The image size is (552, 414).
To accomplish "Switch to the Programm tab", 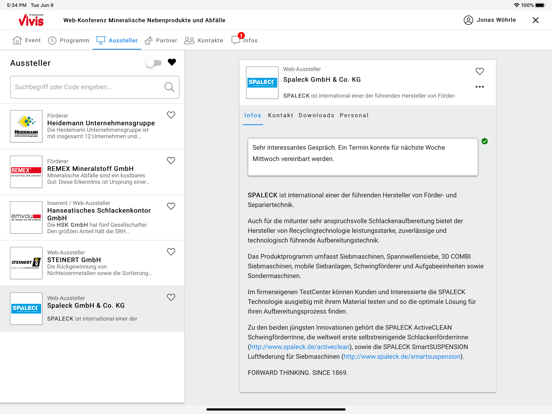I will click(69, 40).
